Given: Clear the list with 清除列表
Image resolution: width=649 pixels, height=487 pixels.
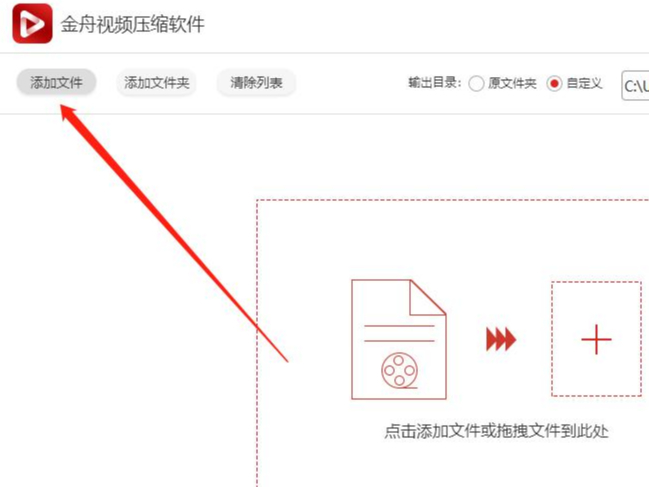Looking at the screenshot, I should point(256,83).
